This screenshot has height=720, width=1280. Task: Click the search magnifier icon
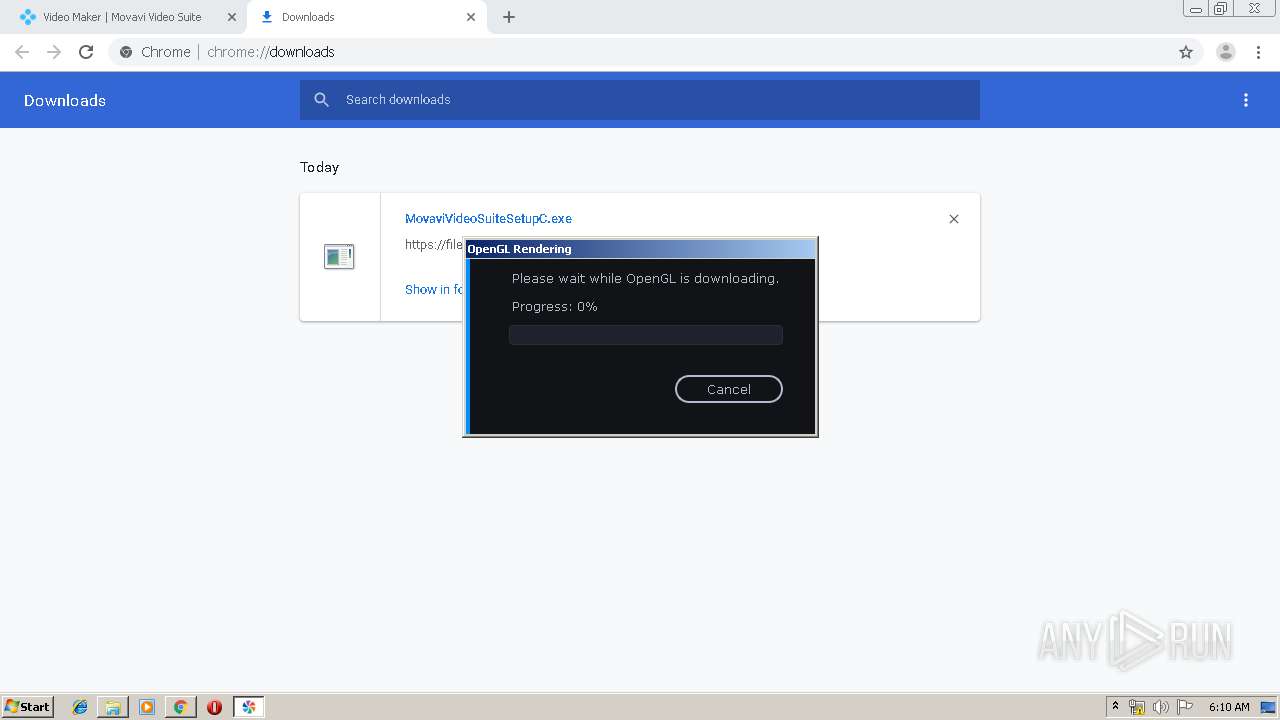click(x=321, y=100)
